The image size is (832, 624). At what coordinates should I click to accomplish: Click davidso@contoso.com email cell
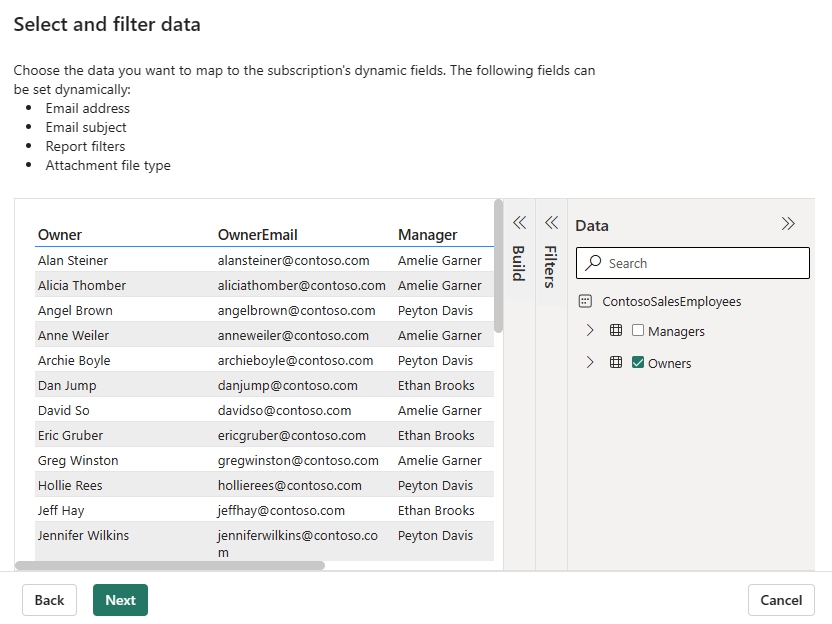click(x=284, y=410)
